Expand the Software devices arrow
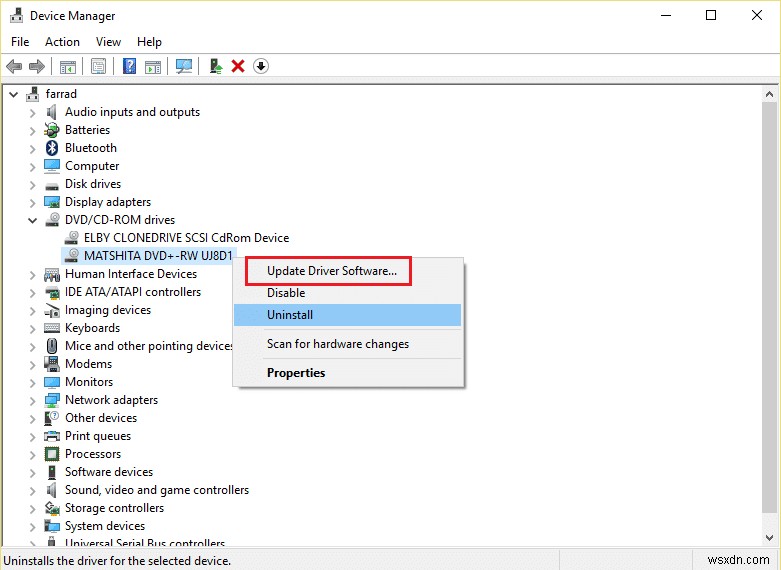781x570 pixels. tap(32, 473)
